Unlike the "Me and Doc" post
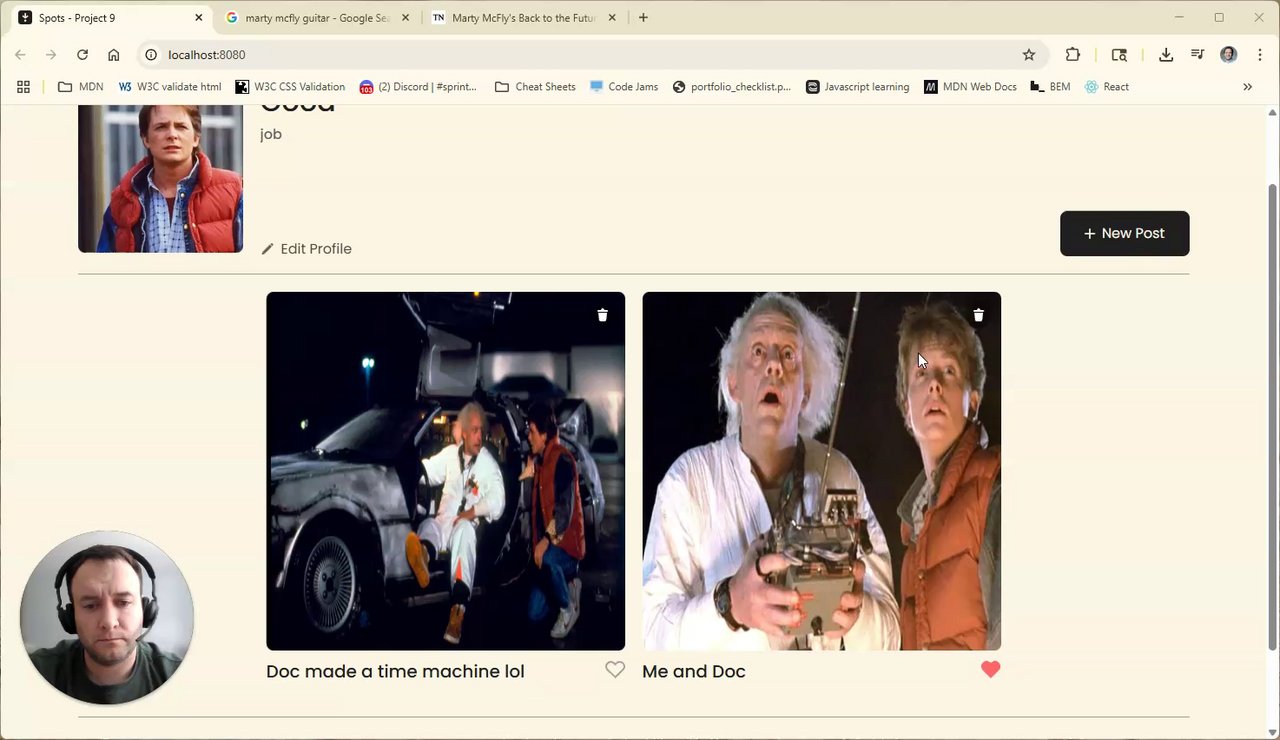The image size is (1280, 740). point(990,670)
